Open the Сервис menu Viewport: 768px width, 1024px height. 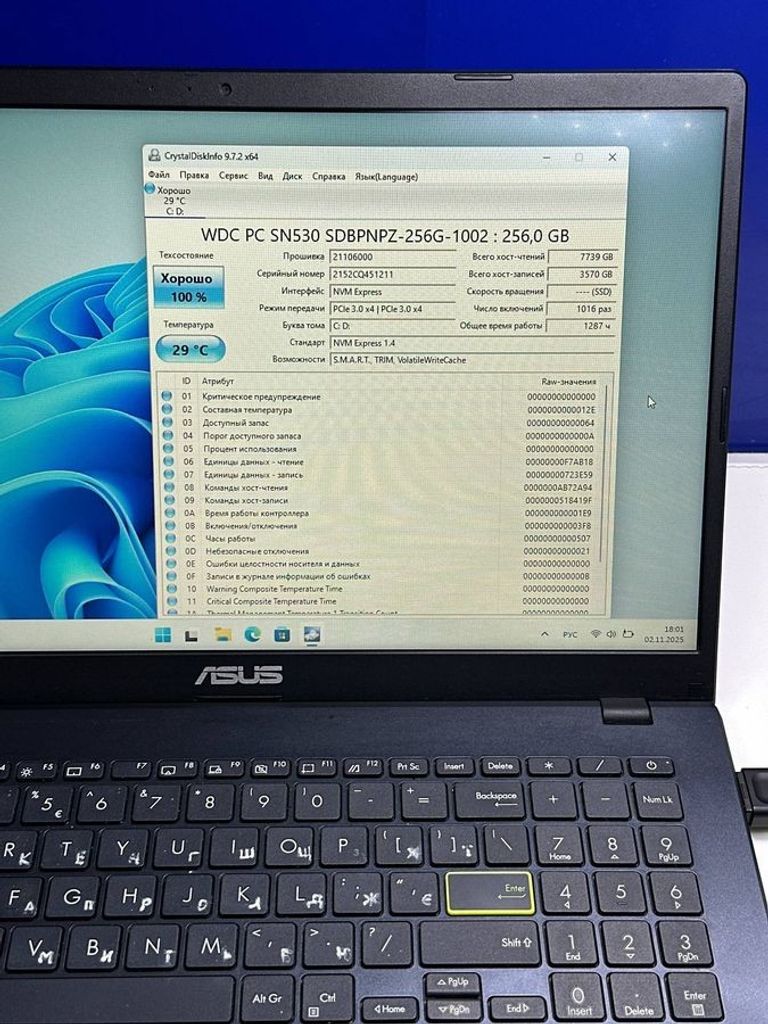pos(233,176)
